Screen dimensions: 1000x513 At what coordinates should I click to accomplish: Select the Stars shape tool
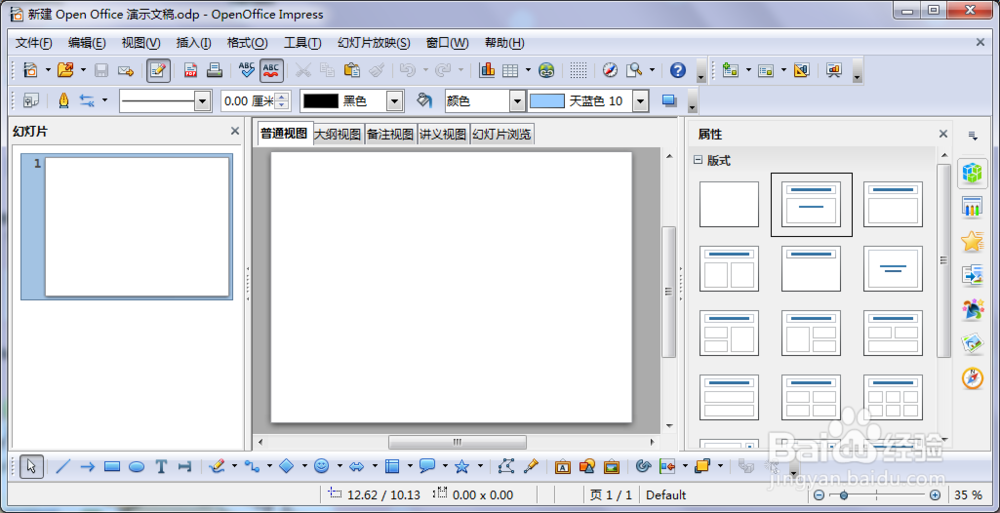[462, 466]
